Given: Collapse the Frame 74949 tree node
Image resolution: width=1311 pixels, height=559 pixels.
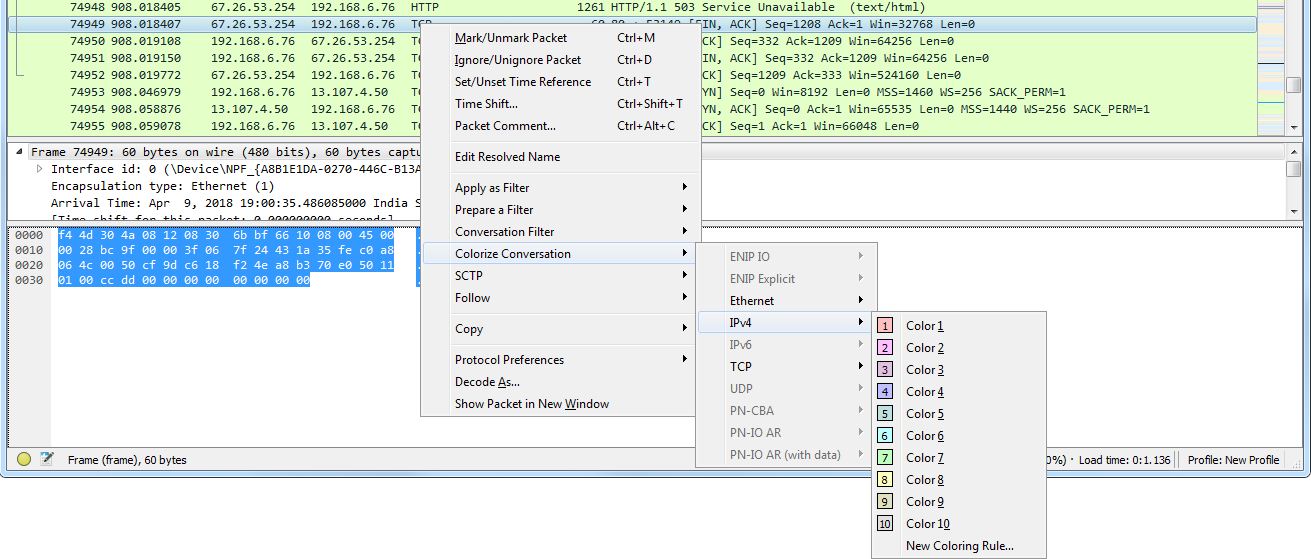Looking at the screenshot, I should pyautogui.click(x=20, y=152).
